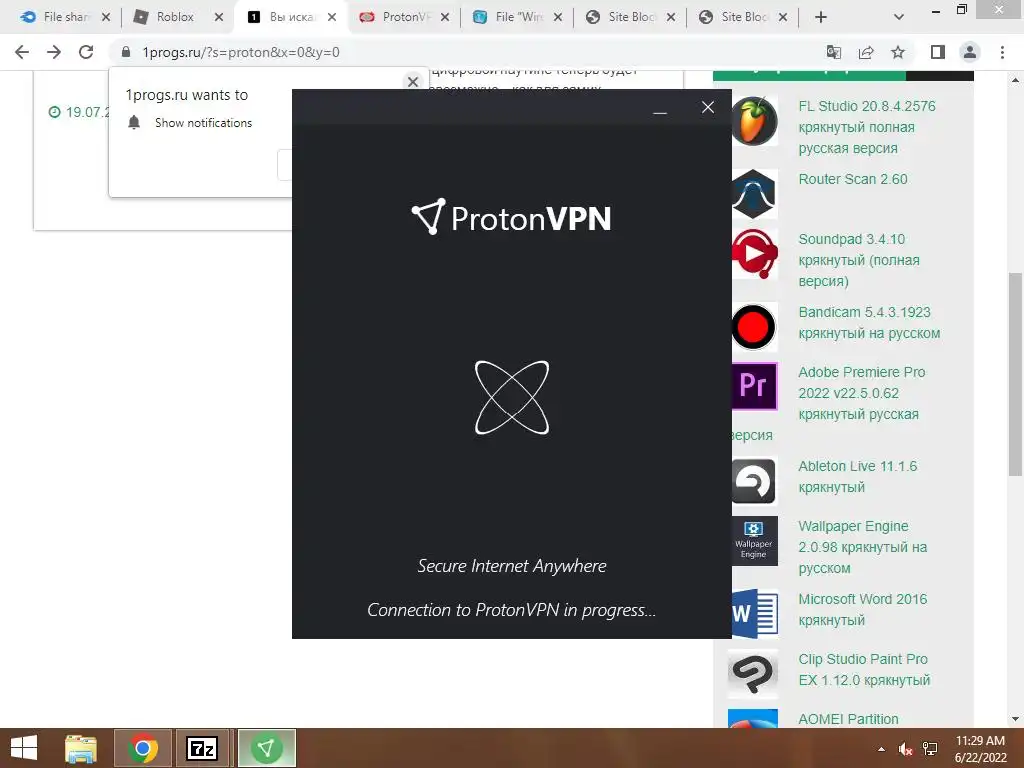Click the Wallpaper Engine icon thumbnail

coord(754,541)
